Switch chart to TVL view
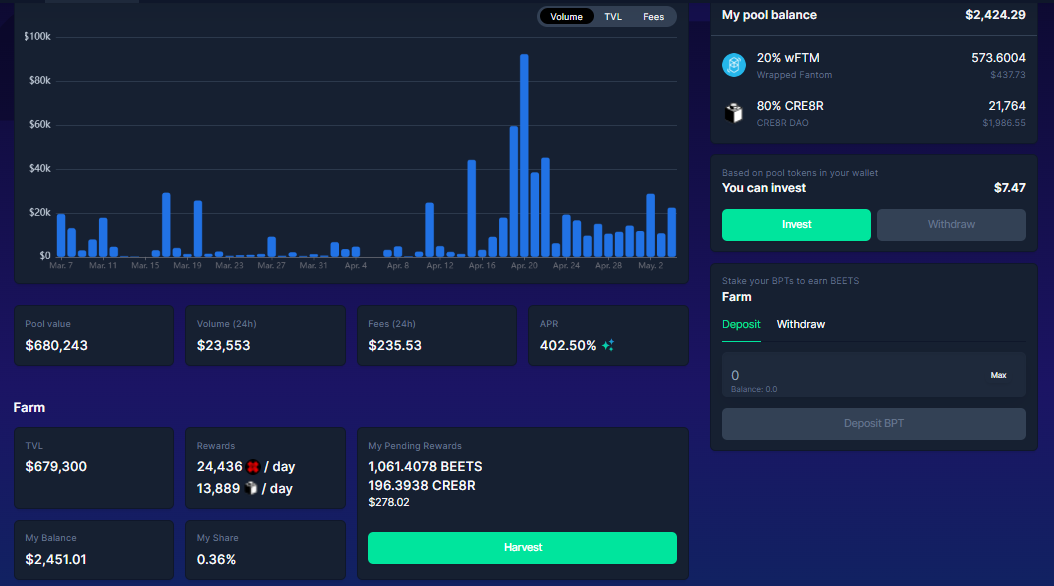The image size is (1054, 586). 612,17
